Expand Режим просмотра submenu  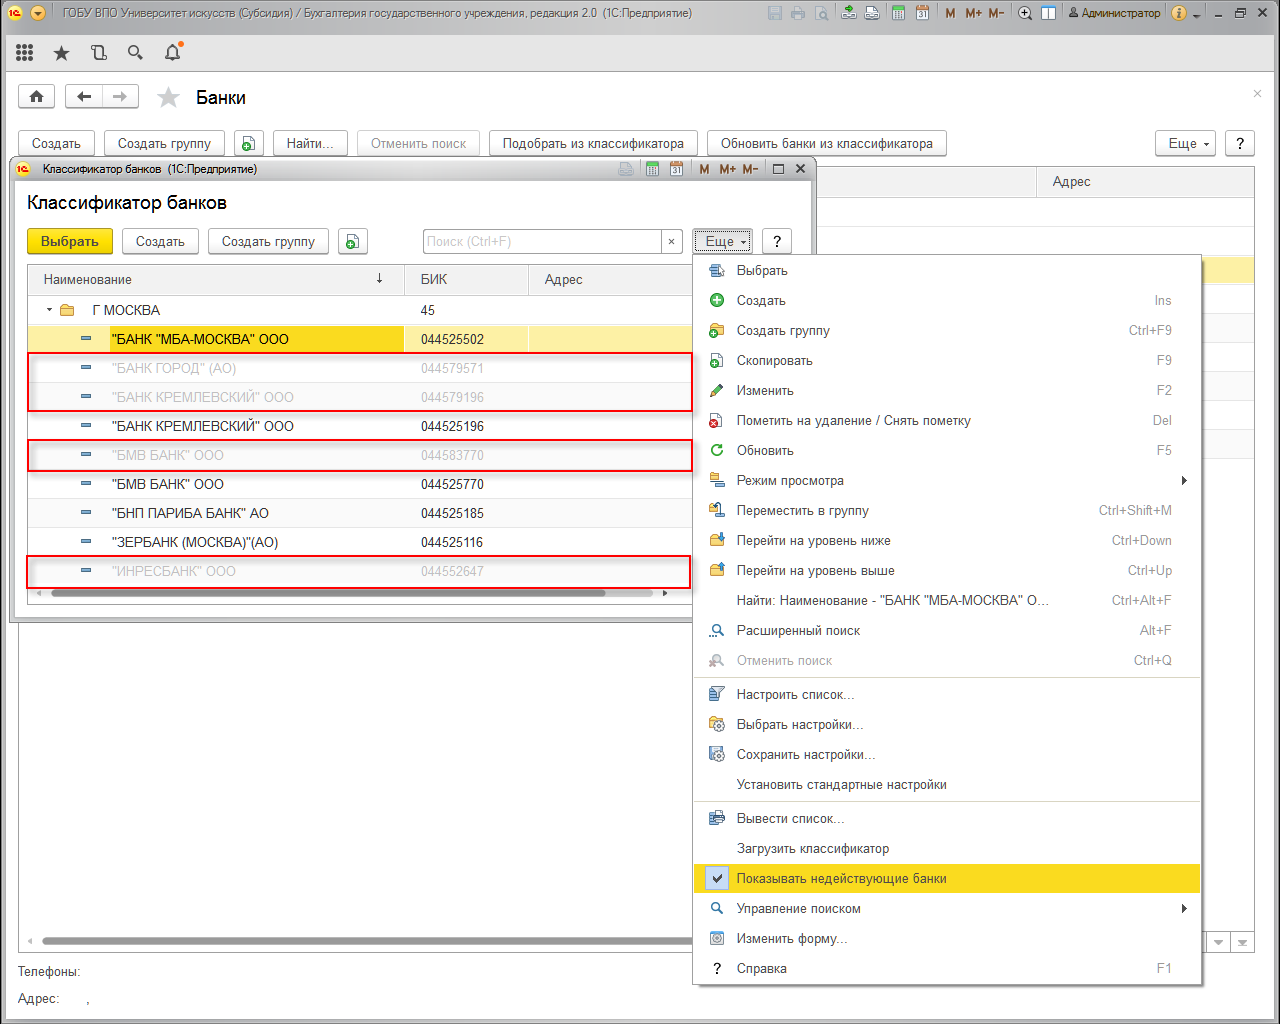pos(947,480)
